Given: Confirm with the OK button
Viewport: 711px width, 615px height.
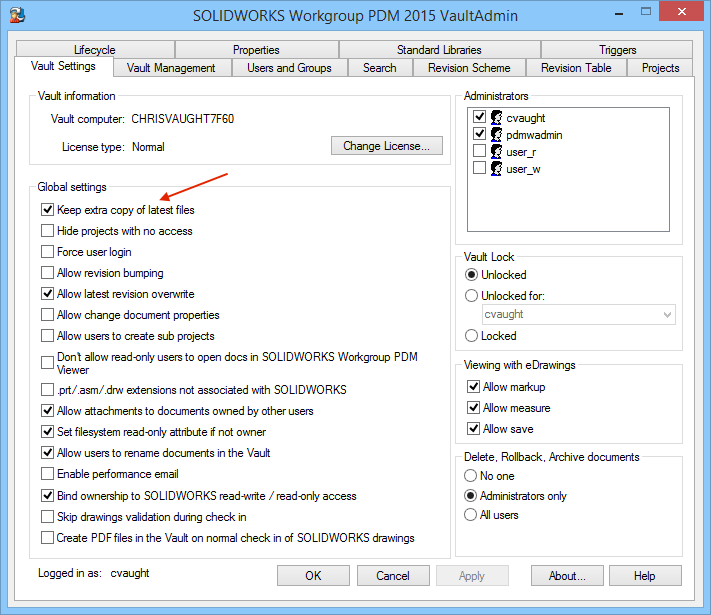Looking at the screenshot, I should pos(313,576).
